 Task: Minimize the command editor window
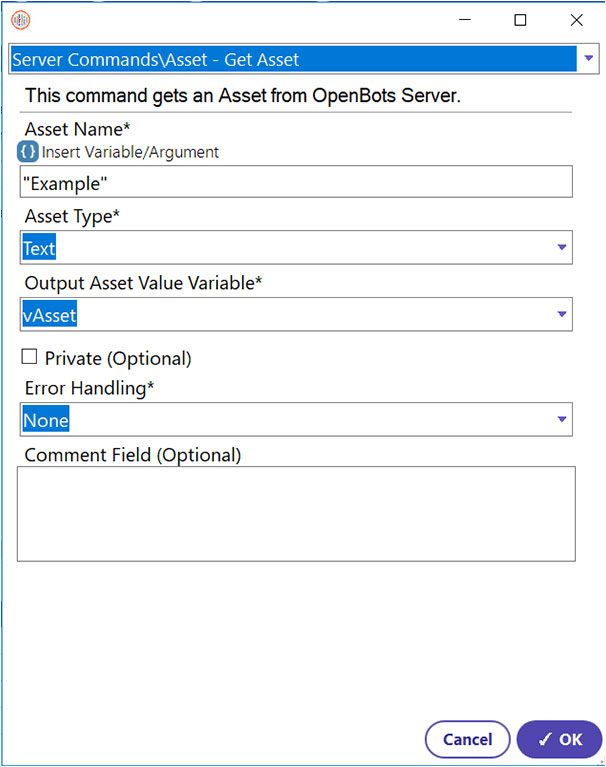tap(465, 20)
